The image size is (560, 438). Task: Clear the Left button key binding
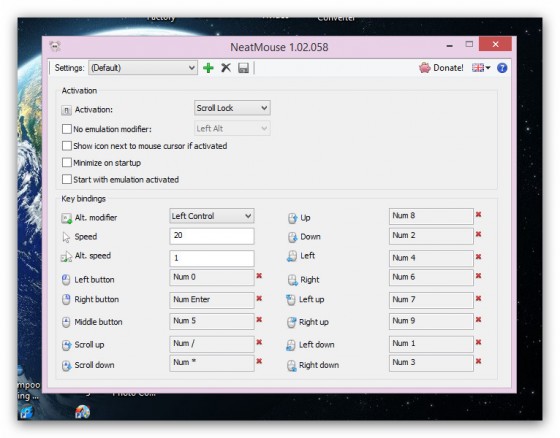pos(259,275)
